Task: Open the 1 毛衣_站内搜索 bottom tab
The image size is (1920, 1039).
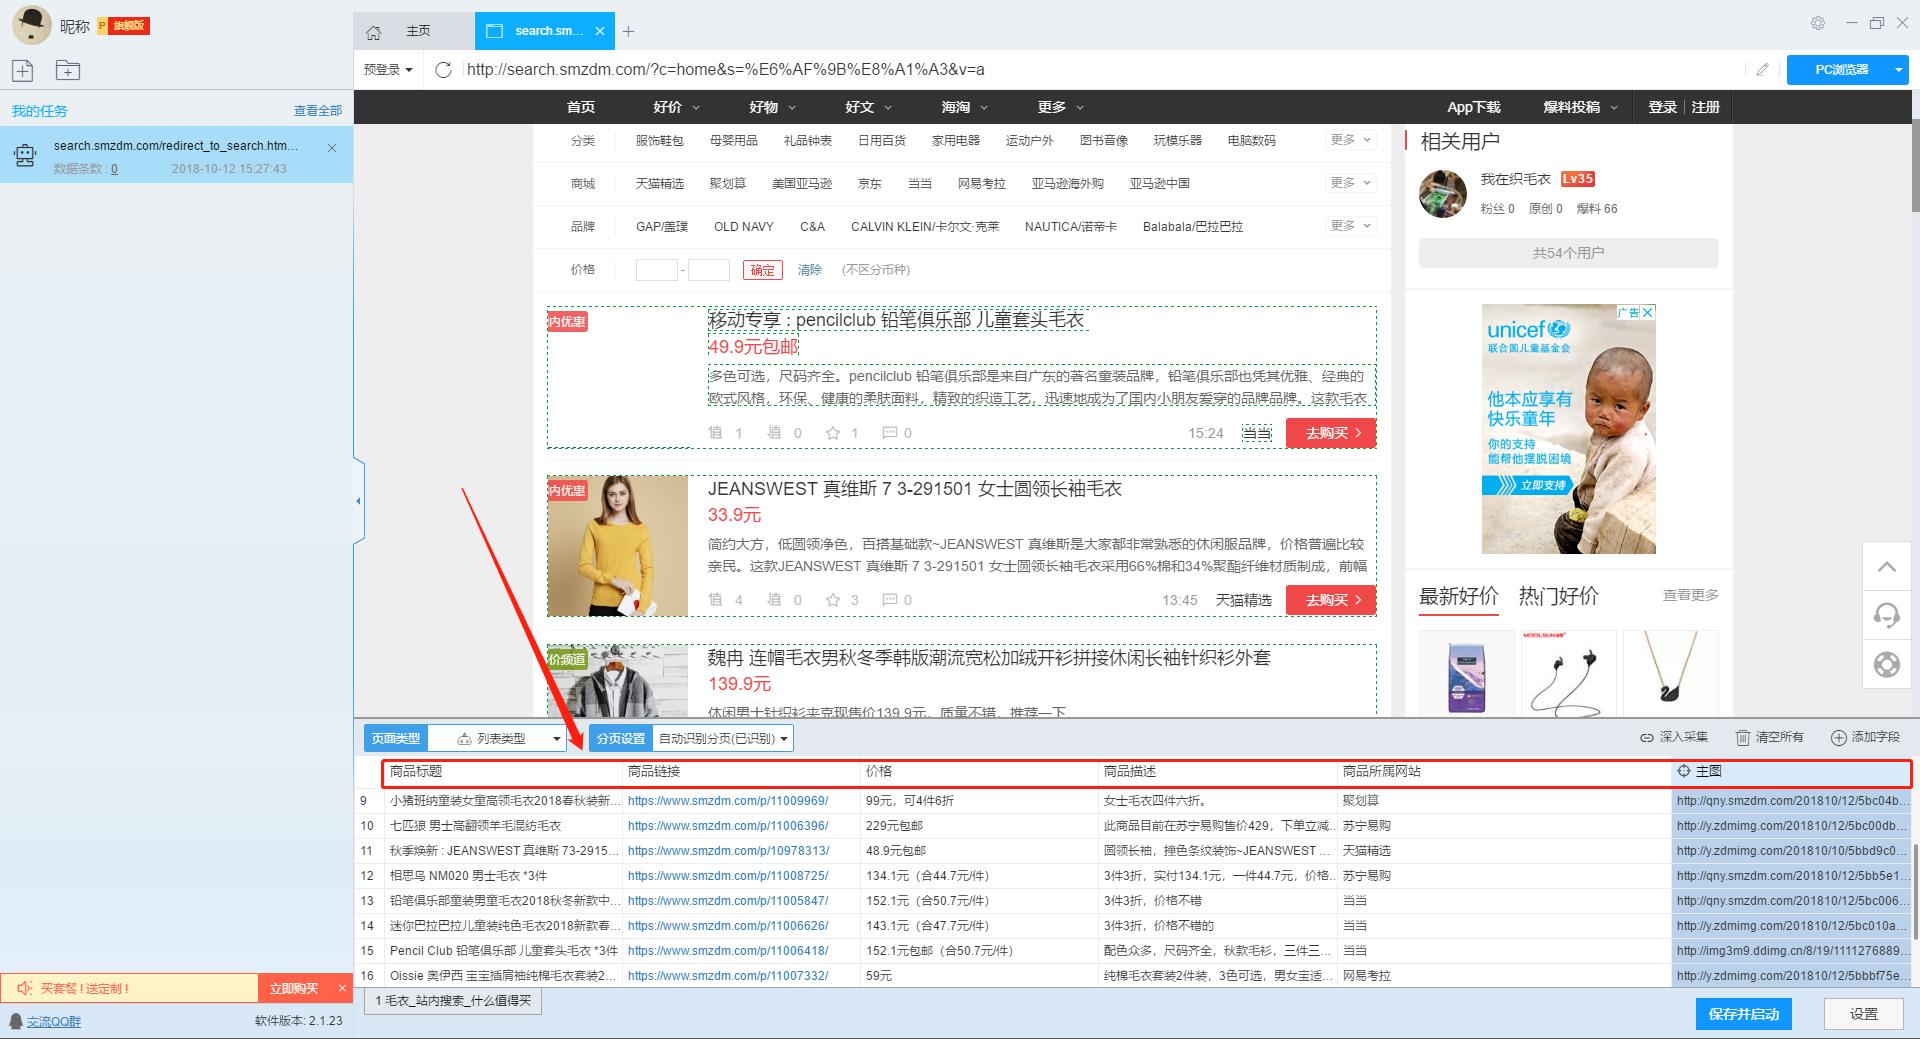Action: click(453, 1001)
